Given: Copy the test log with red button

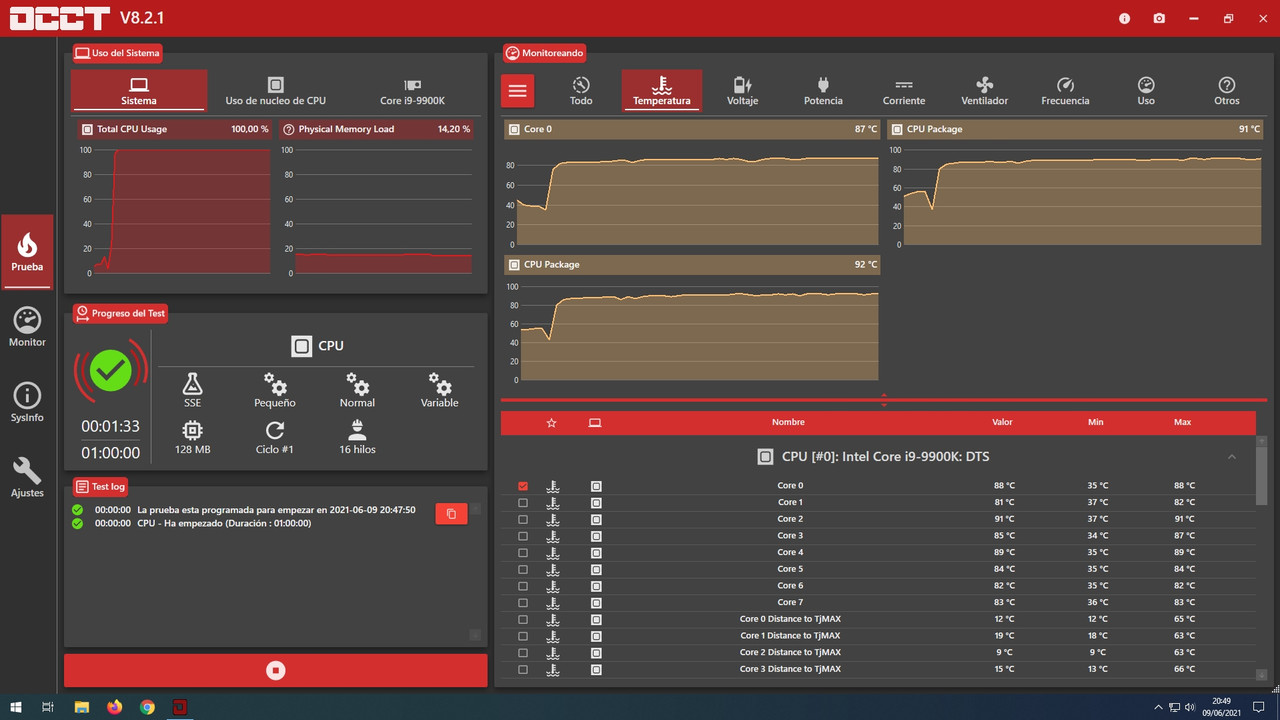Looking at the screenshot, I should tap(451, 513).
